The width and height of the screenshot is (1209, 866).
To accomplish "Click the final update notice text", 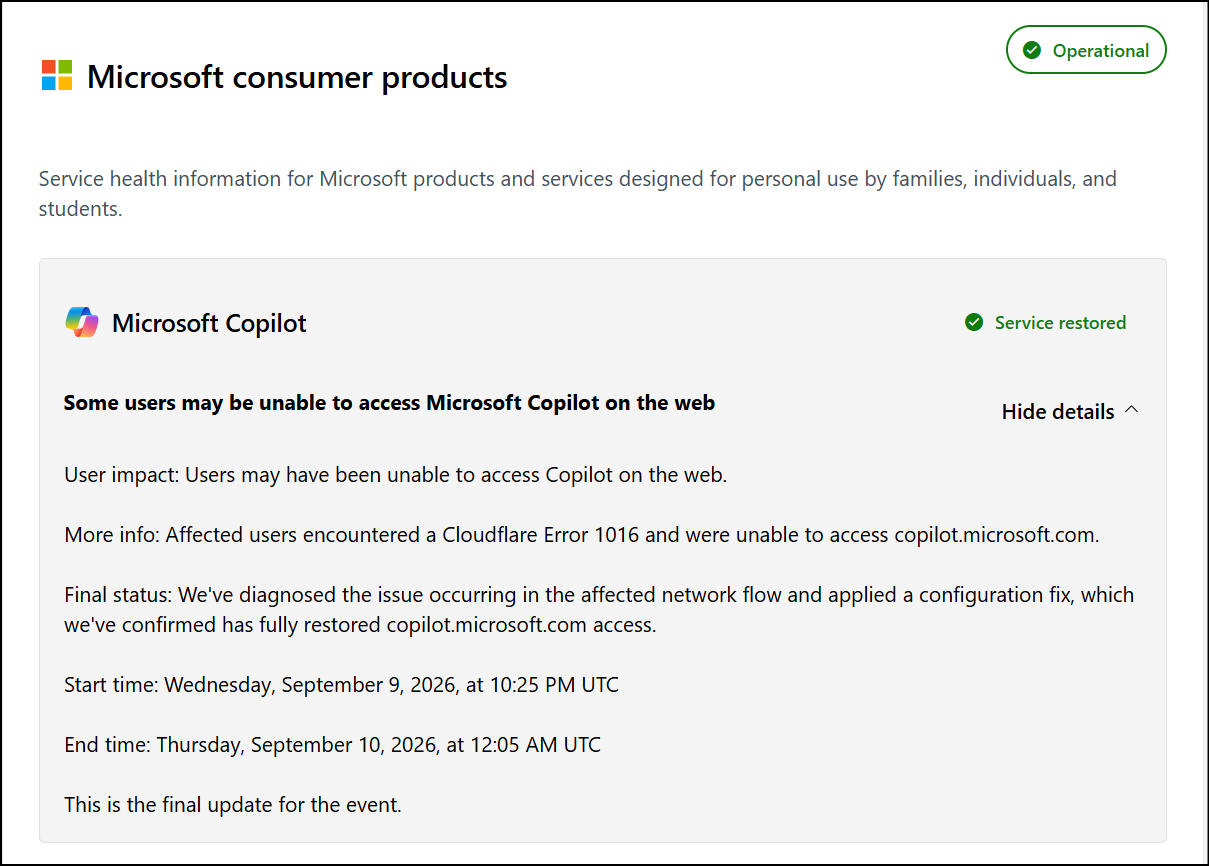I will click(233, 804).
